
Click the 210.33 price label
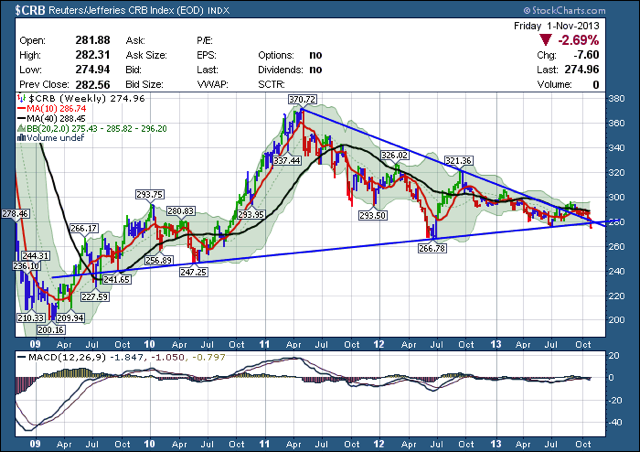click(31, 318)
